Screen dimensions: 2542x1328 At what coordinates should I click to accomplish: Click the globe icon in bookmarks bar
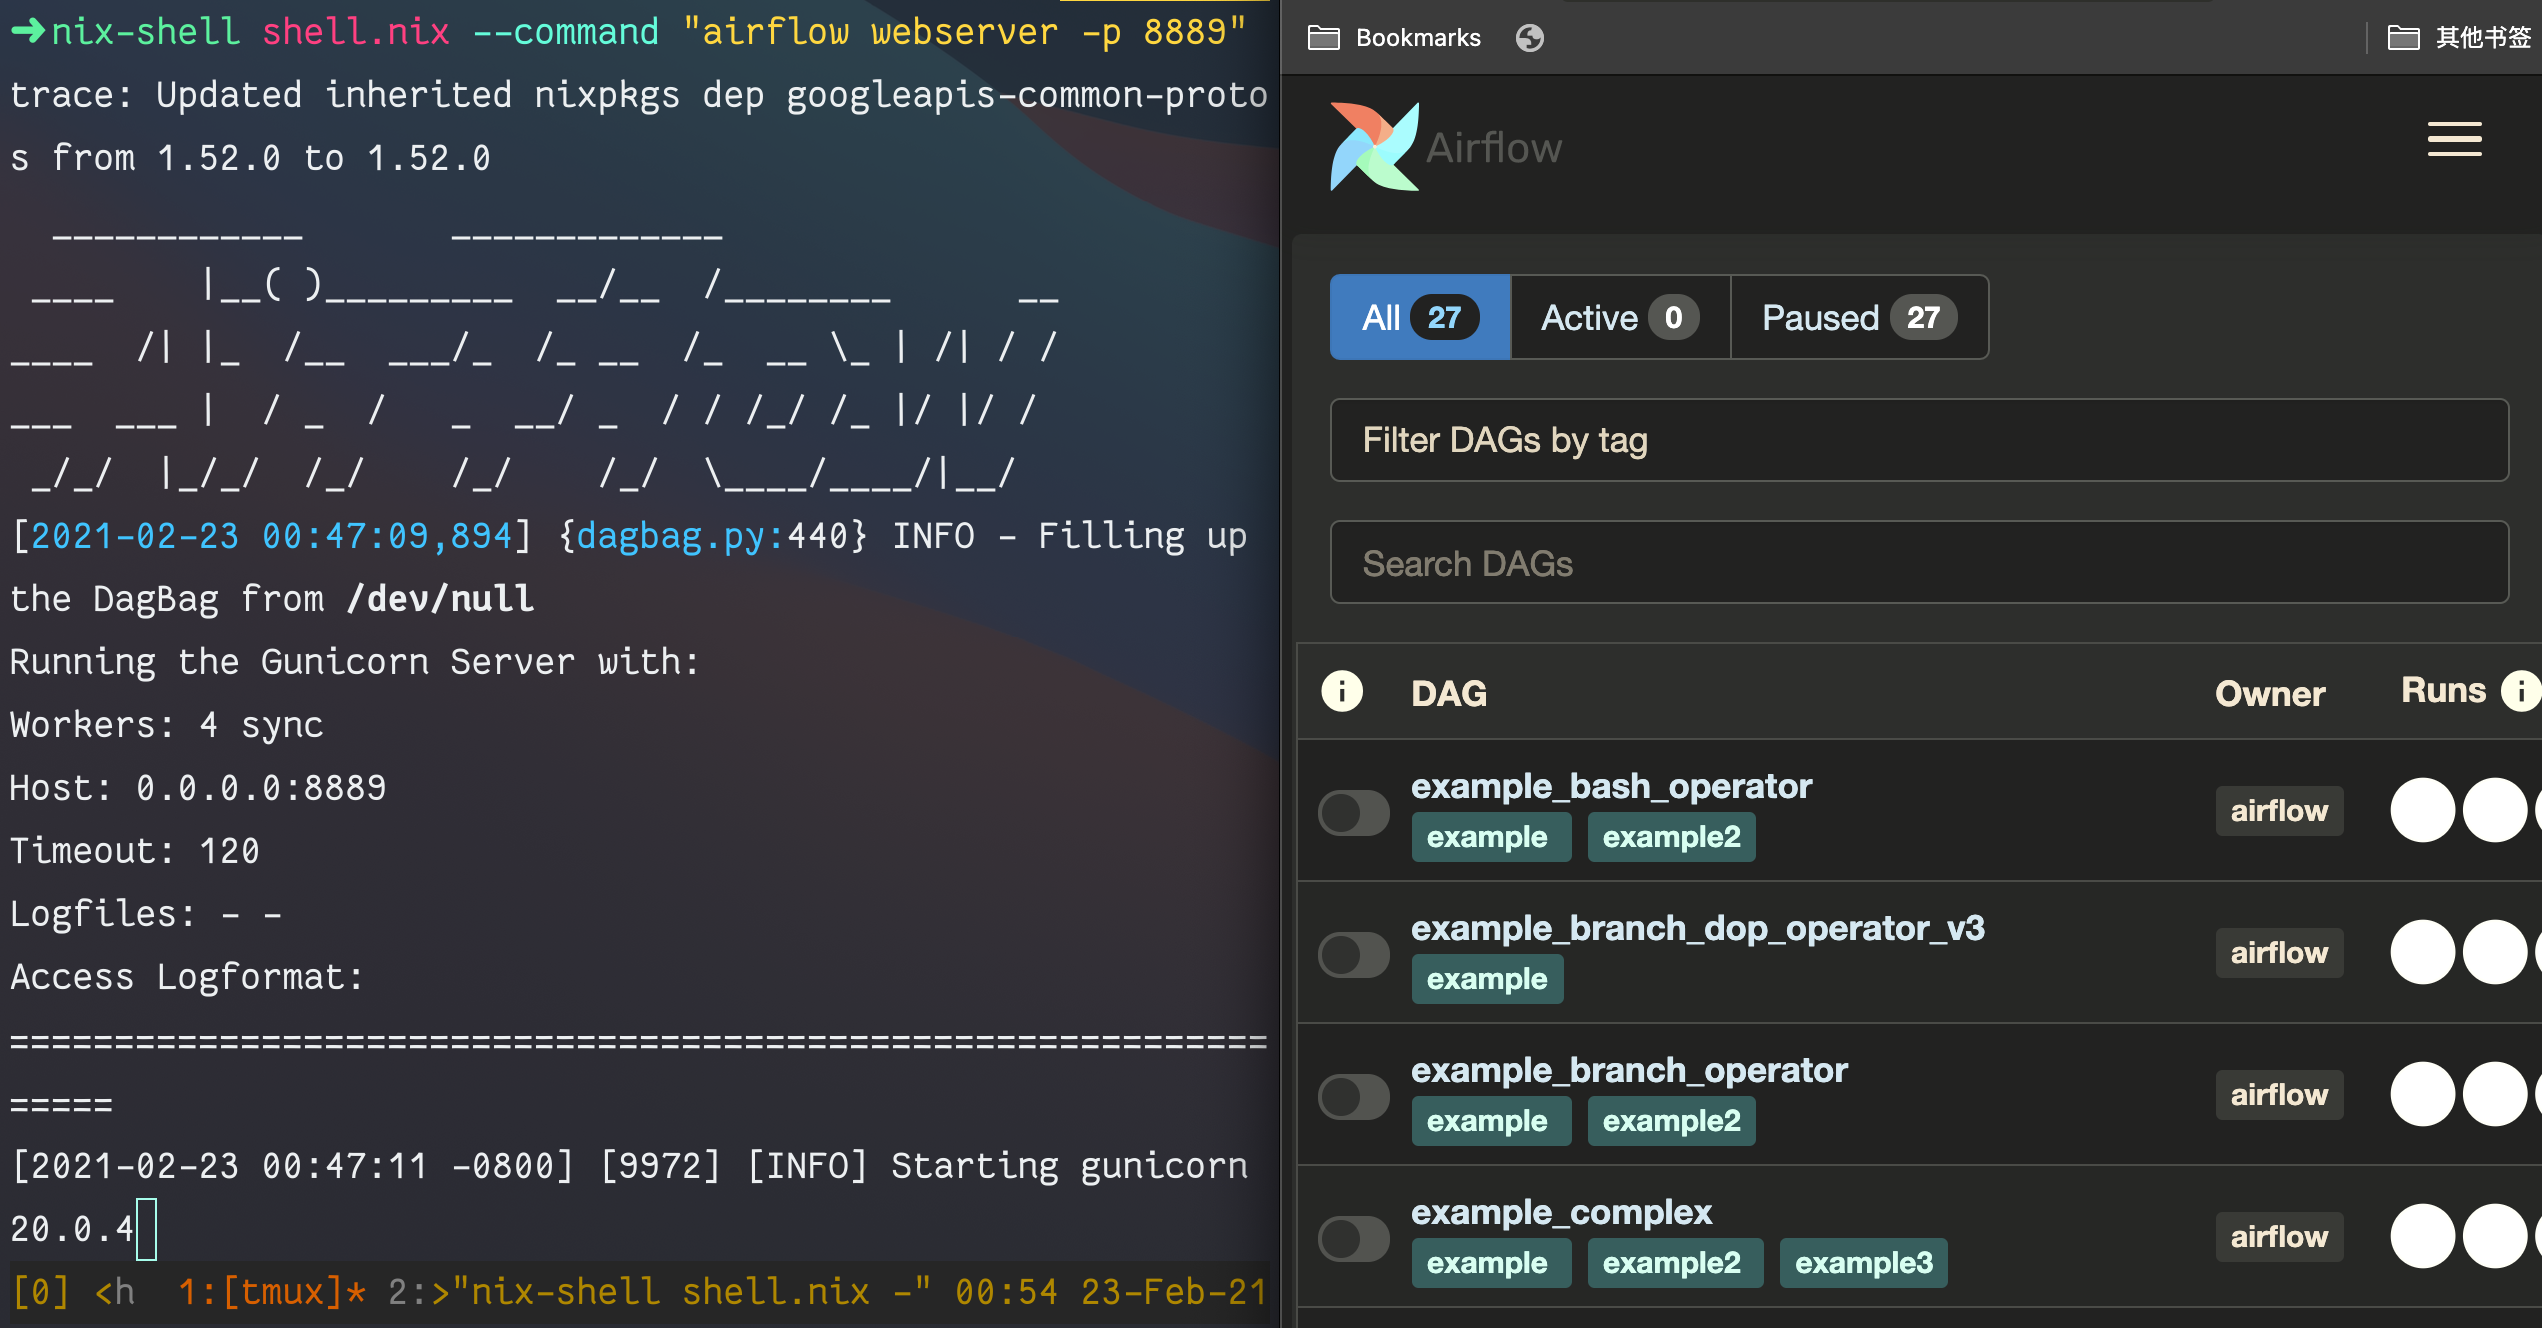coord(1529,38)
